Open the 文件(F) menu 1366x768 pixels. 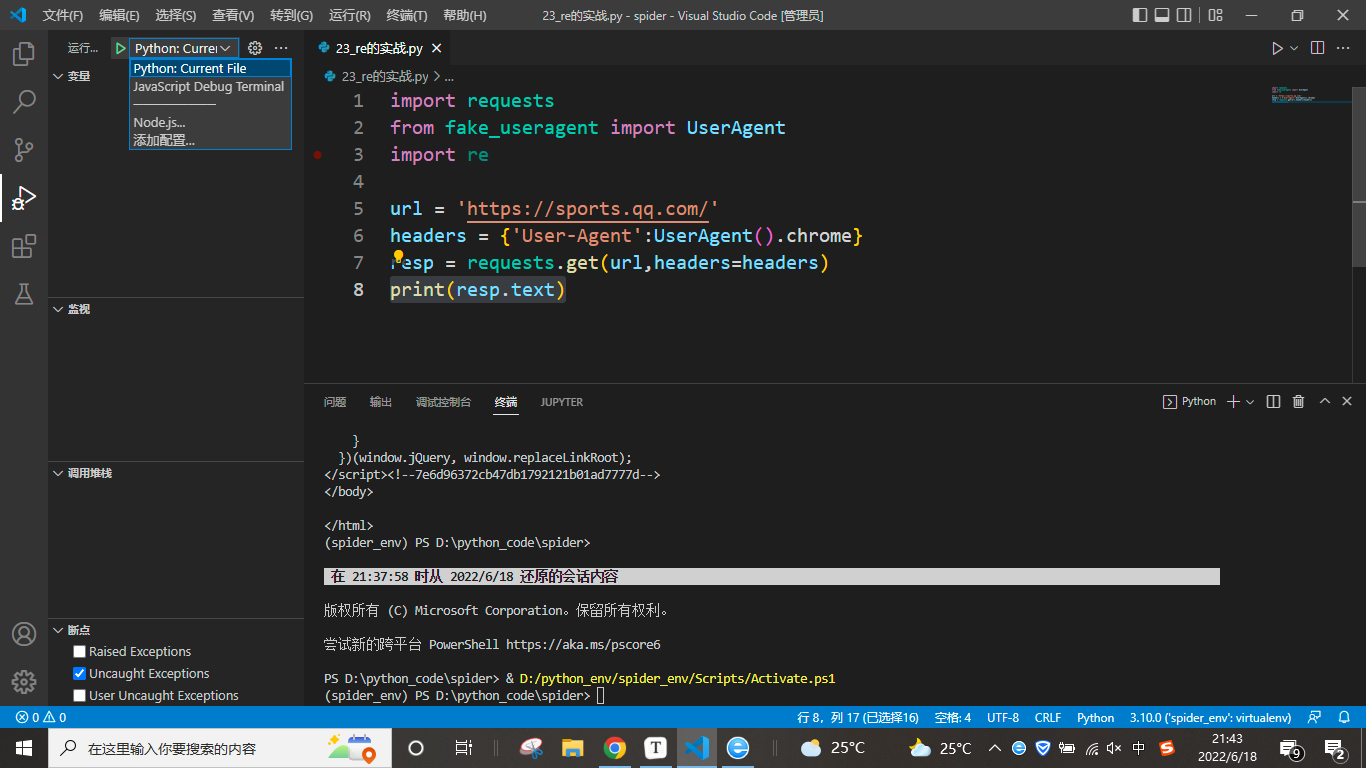[x=64, y=15]
